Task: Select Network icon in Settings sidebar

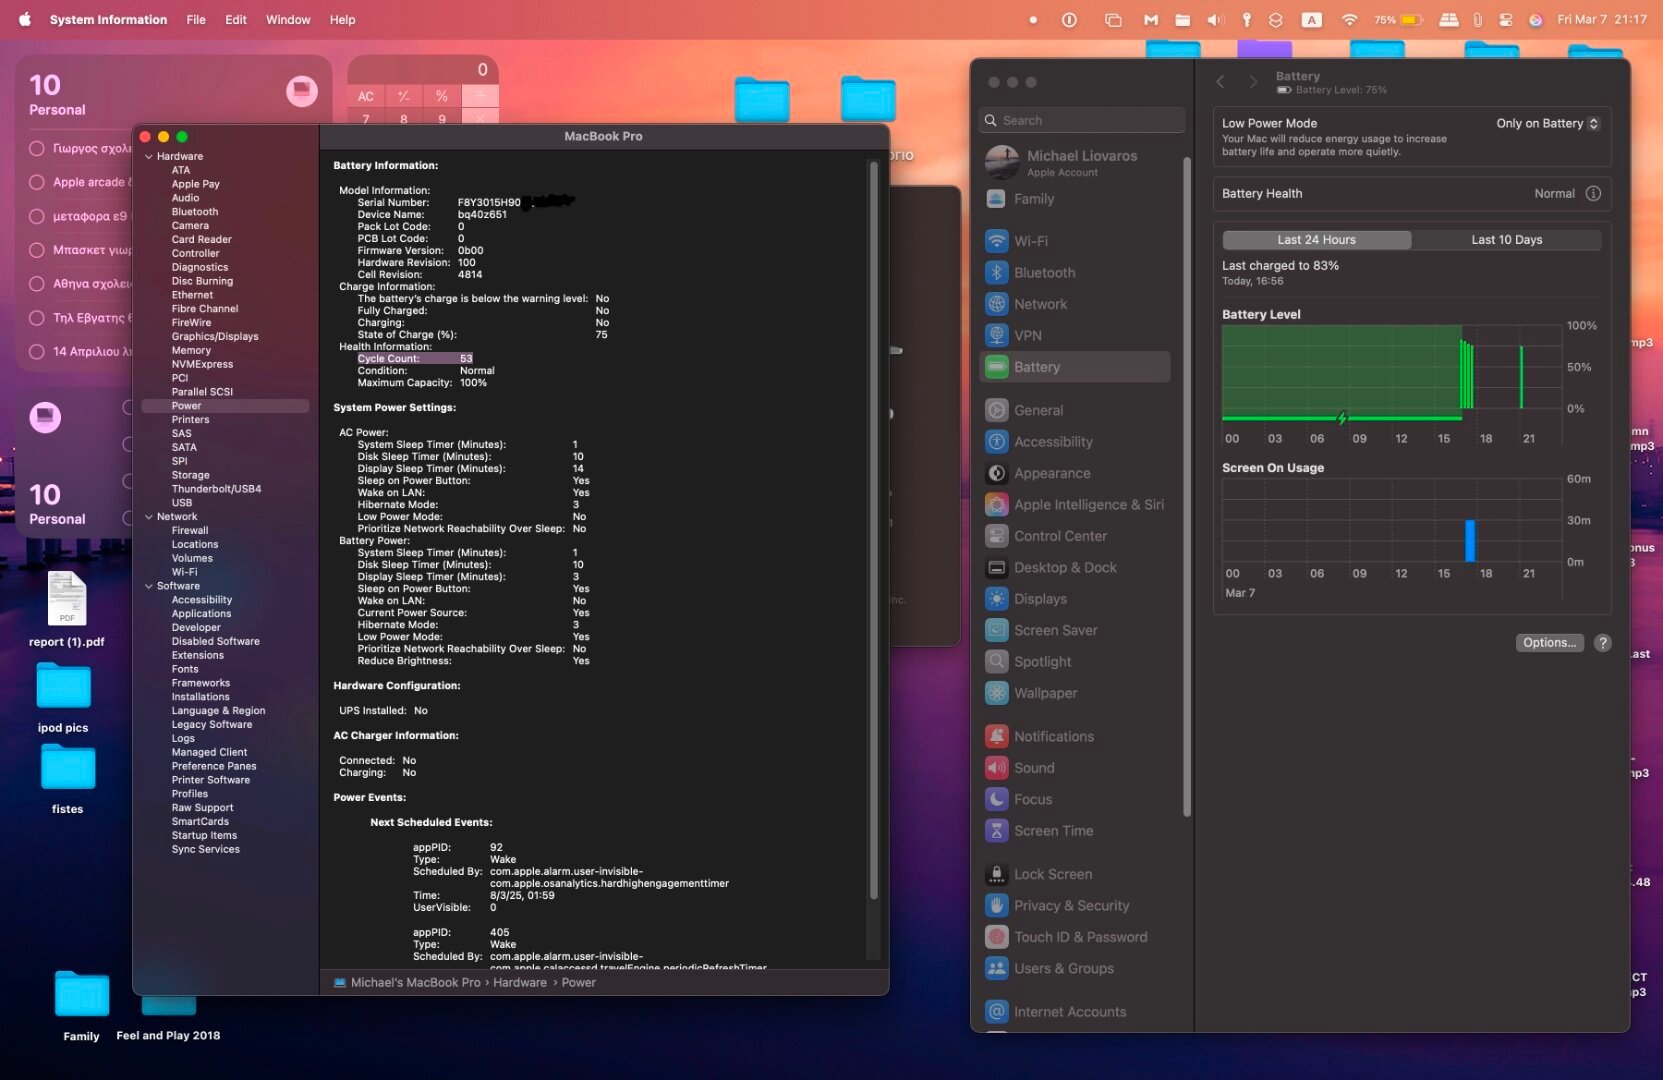Action: click(996, 304)
